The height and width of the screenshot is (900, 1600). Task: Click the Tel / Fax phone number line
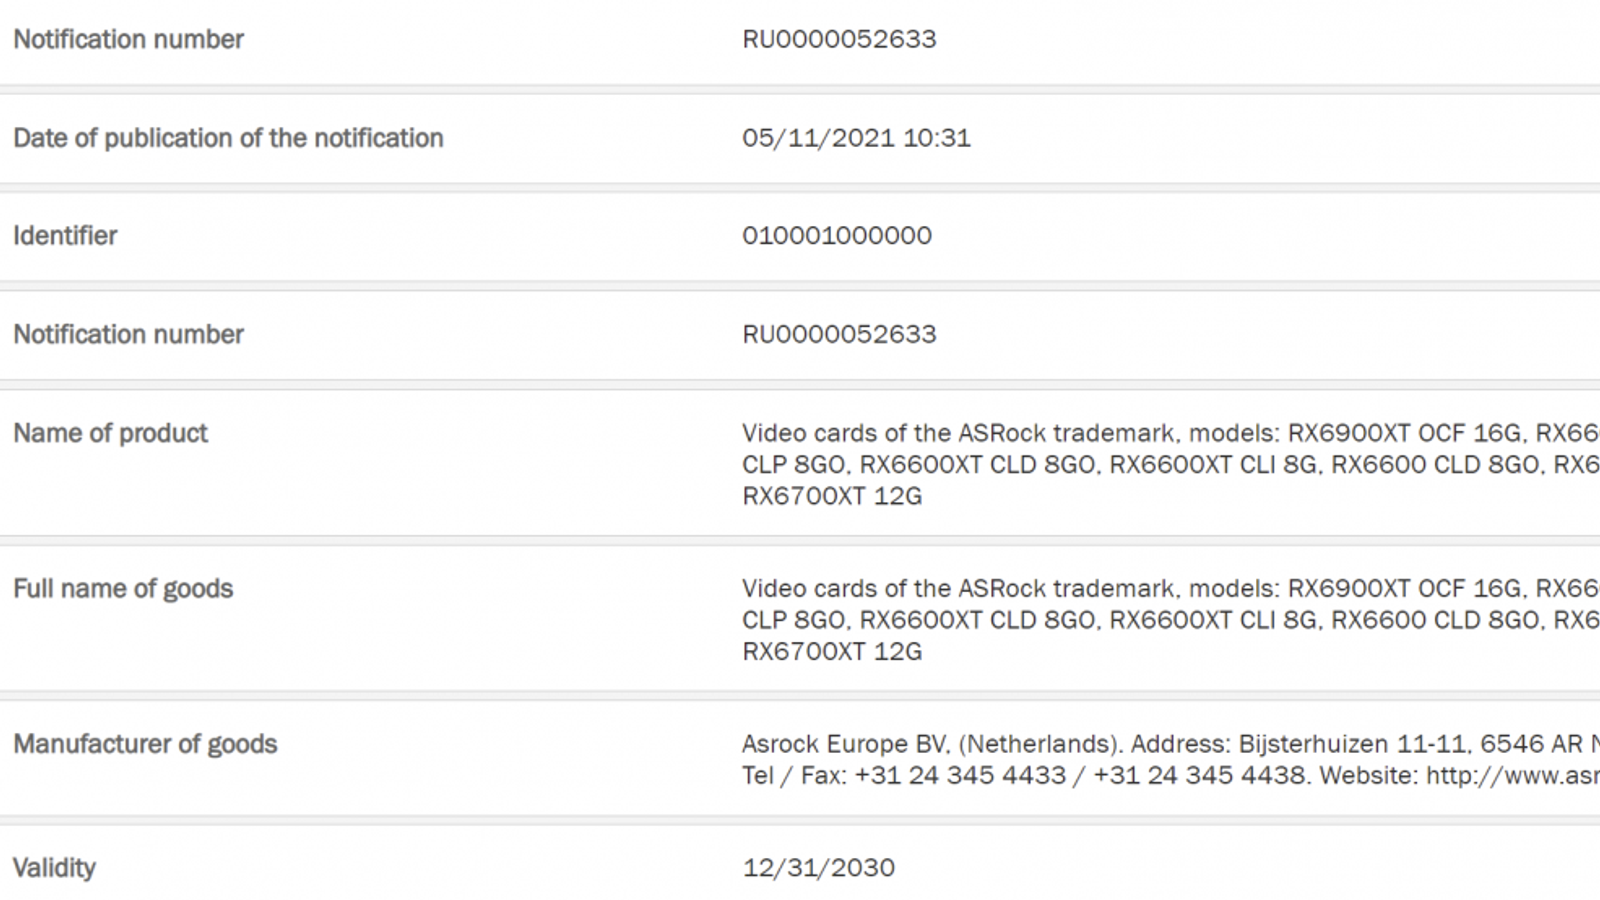(1025, 775)
